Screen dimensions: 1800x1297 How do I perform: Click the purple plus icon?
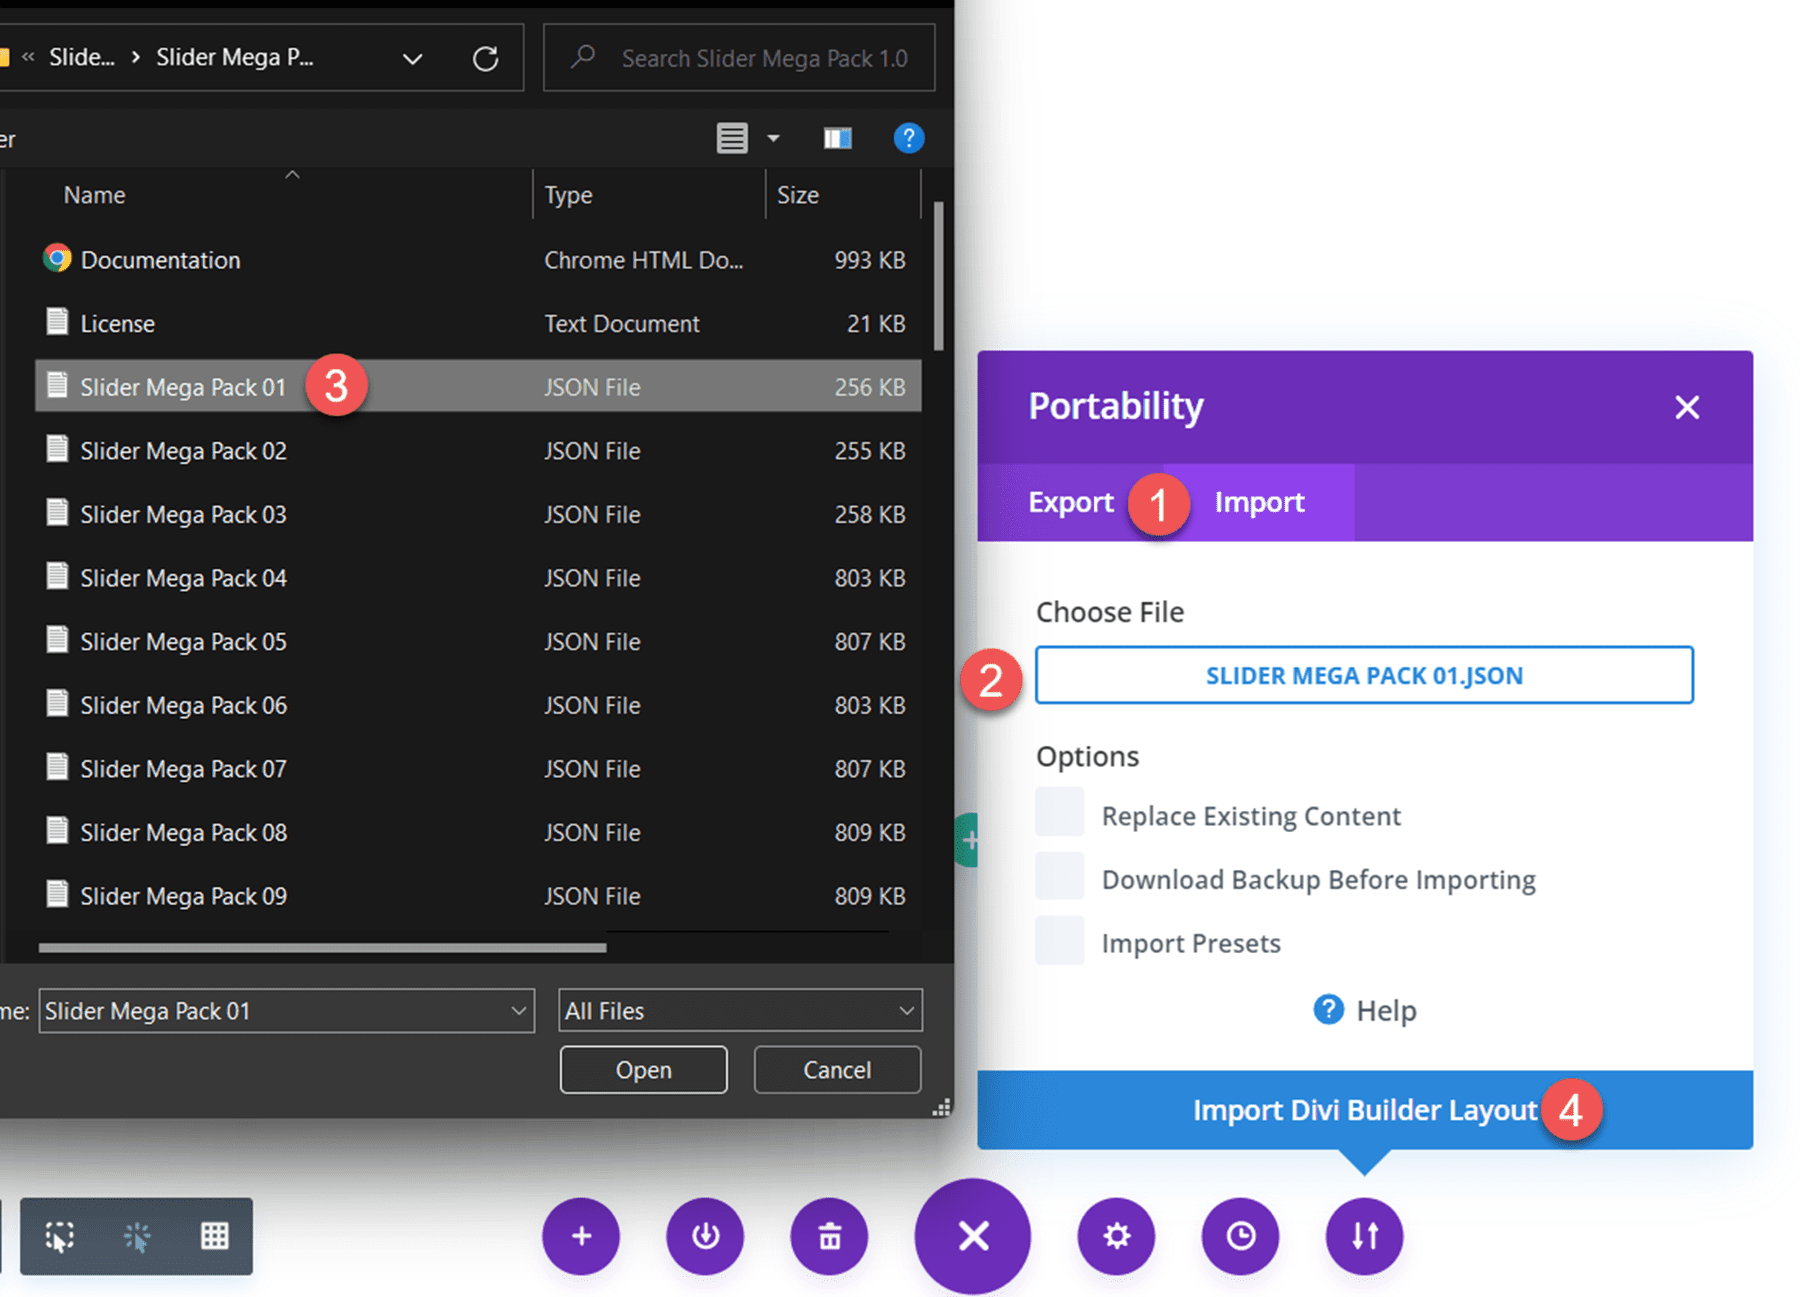pyautogui.click(x=581, y=1237)
